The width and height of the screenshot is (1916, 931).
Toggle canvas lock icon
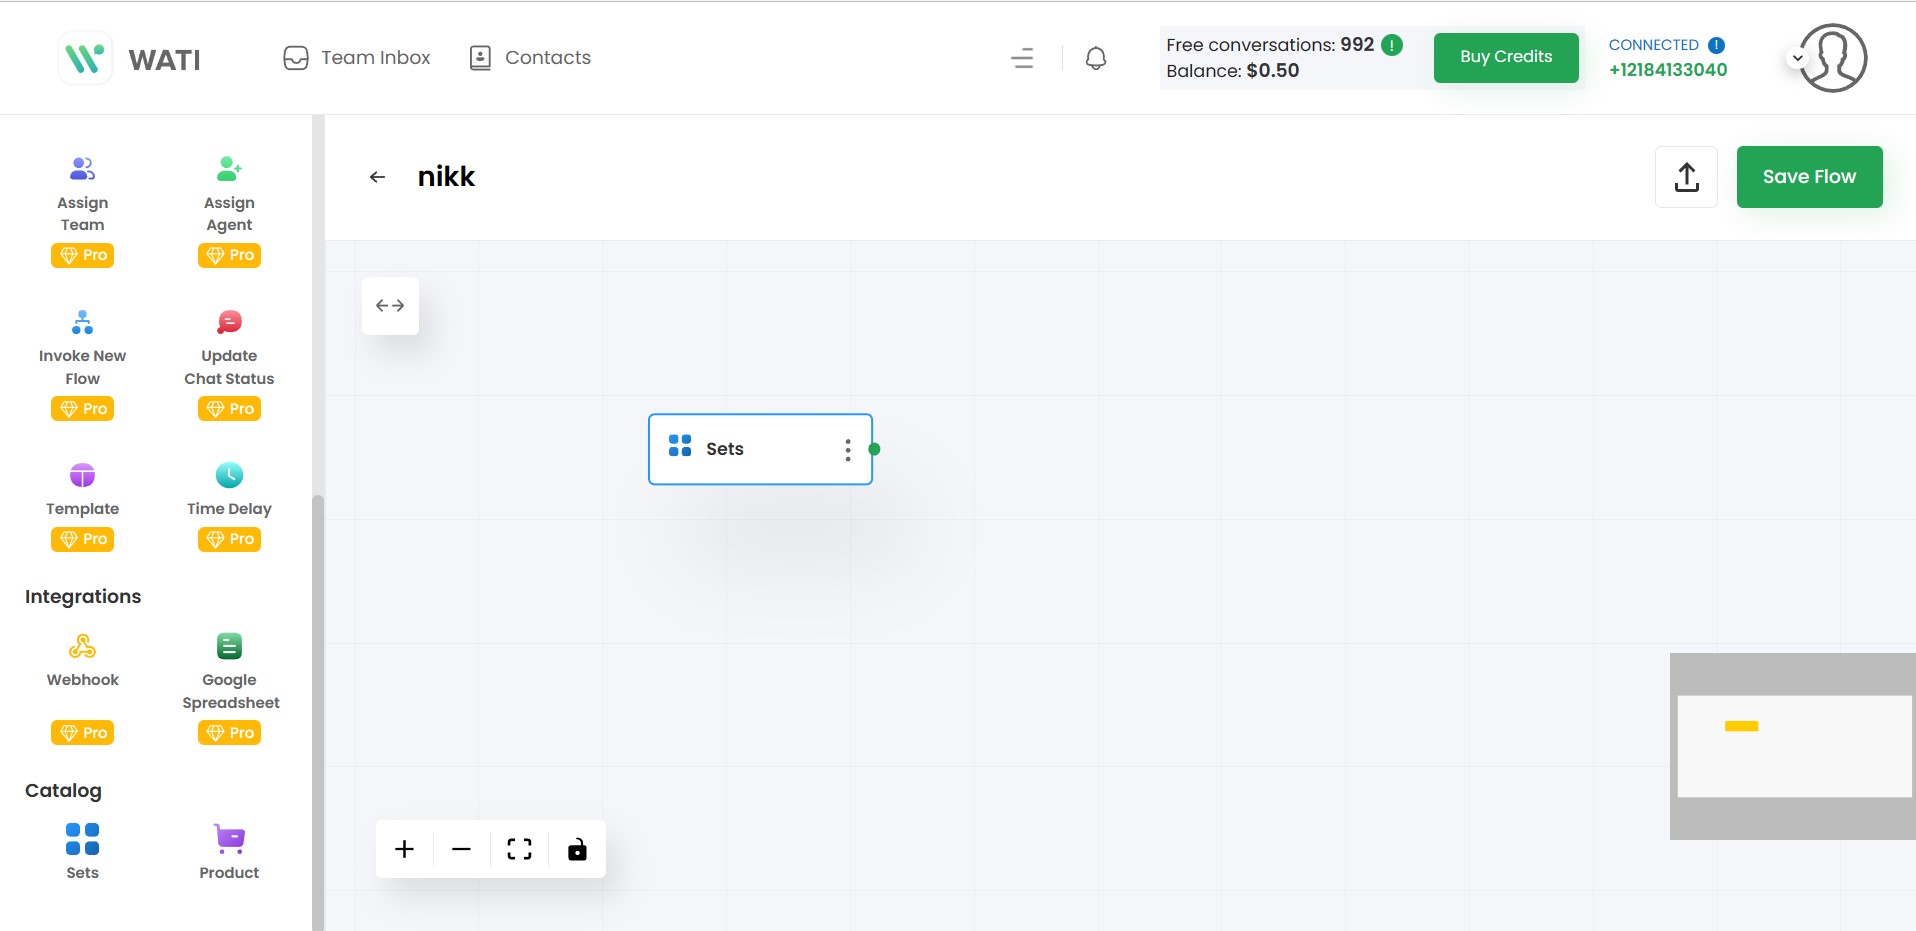coord(577,849)
